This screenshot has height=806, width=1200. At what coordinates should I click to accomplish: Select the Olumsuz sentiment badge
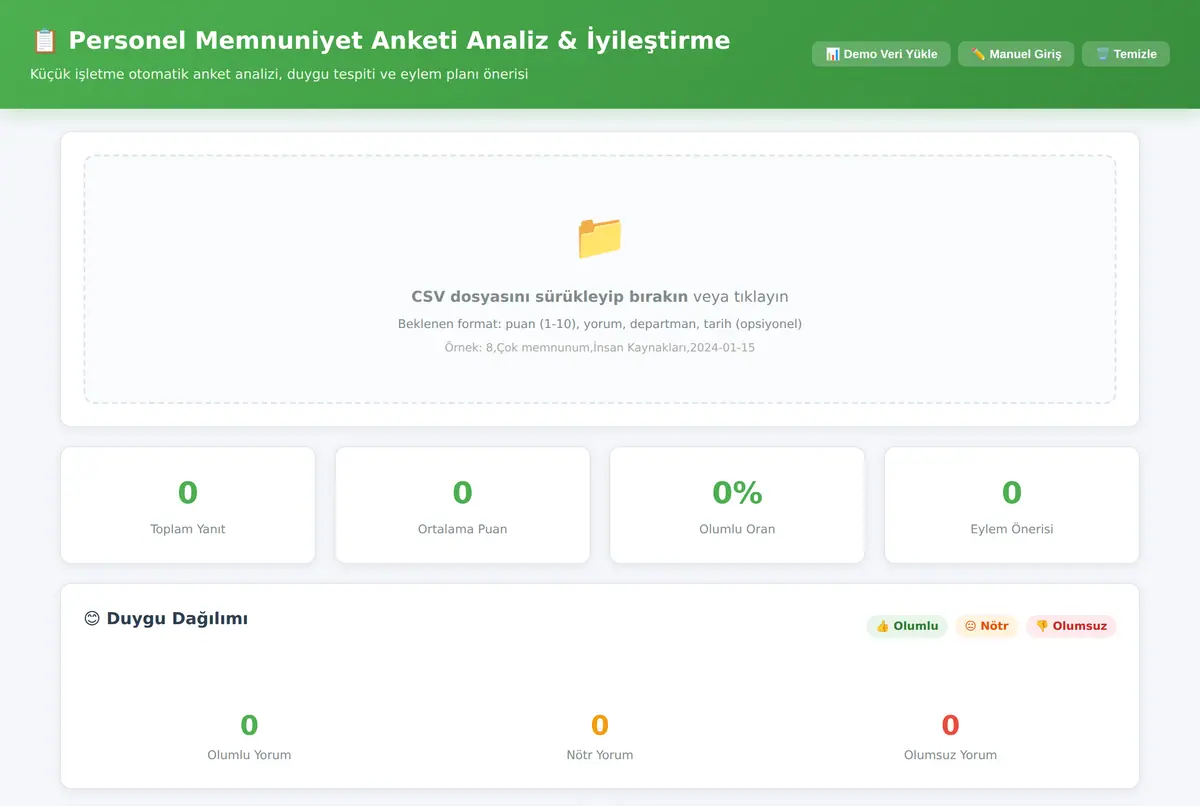(1071, 626)
